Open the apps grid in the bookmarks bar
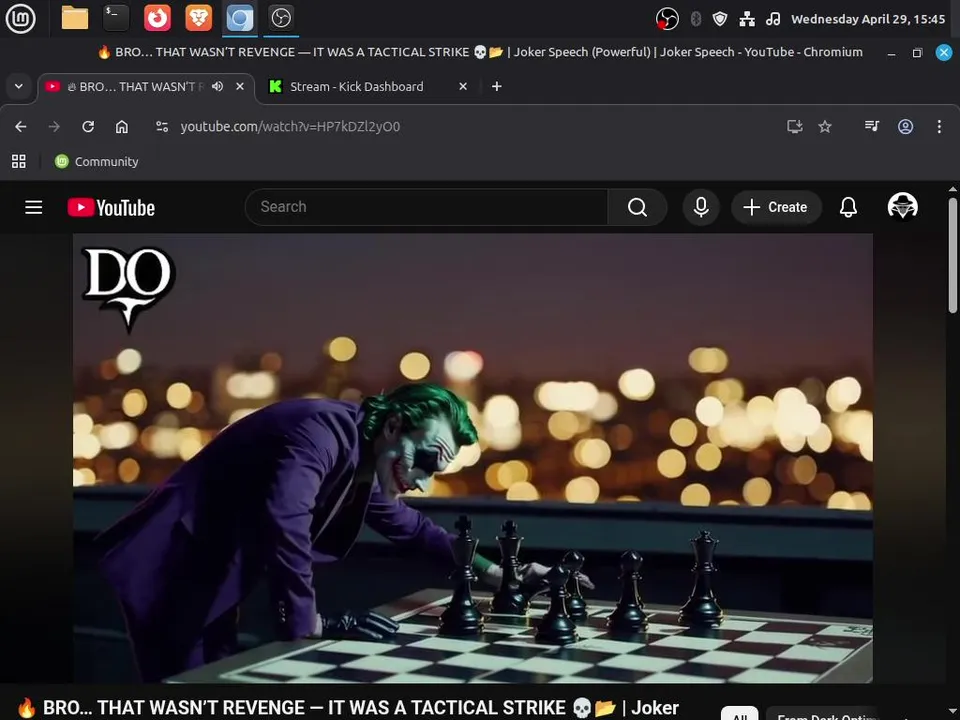The height and width of the screenshot is (720, 960). click(x=19, y=162)
